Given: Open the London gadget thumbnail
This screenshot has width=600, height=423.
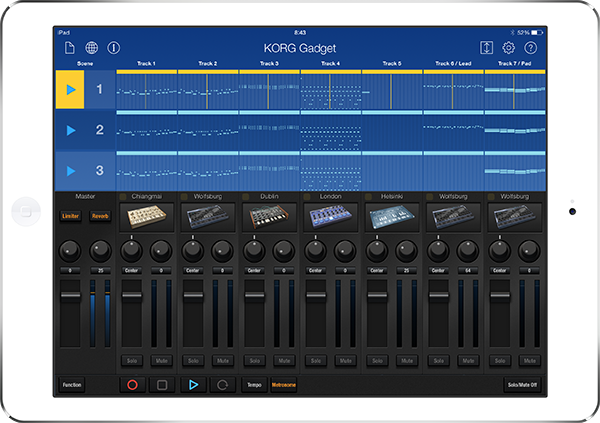Looking at the screenshot, I should (331, 217).
